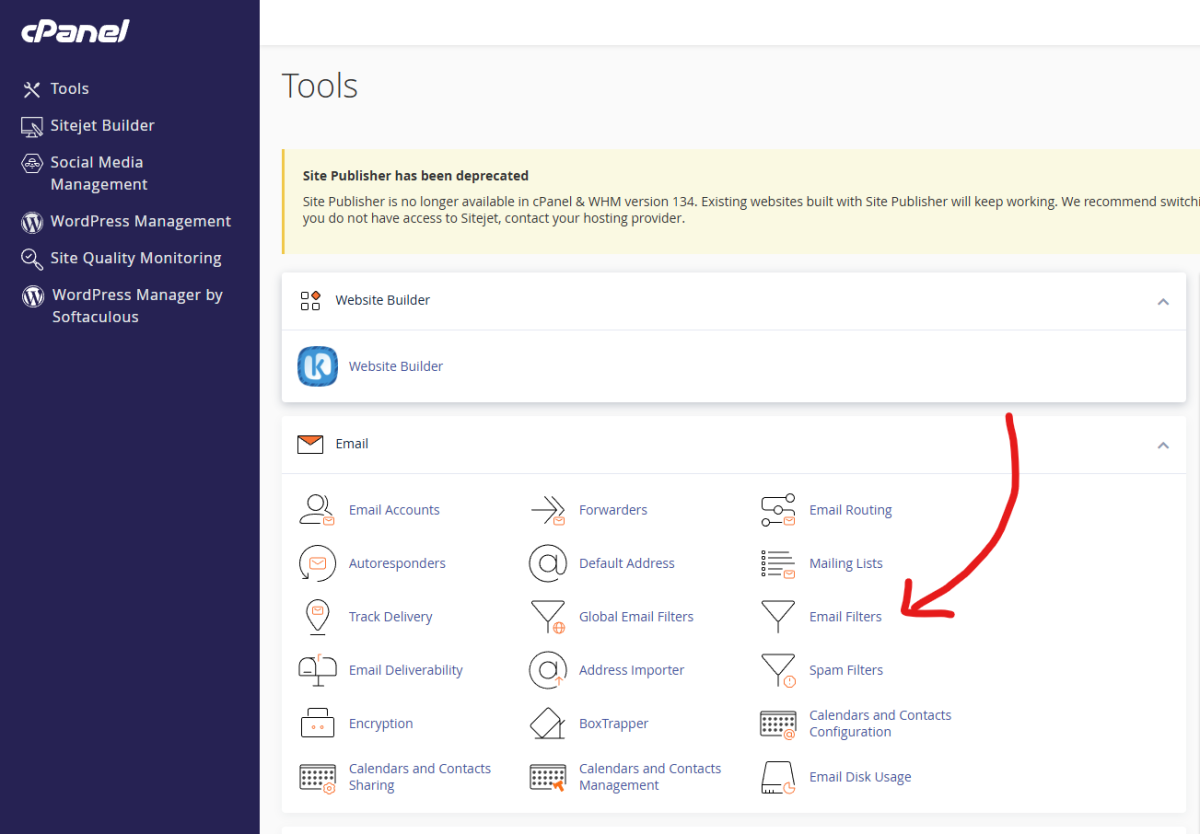1200x834 pixels.
Task: Open the BoxTrapper icon
Action: pyautogui.click(x=548, y=724)
